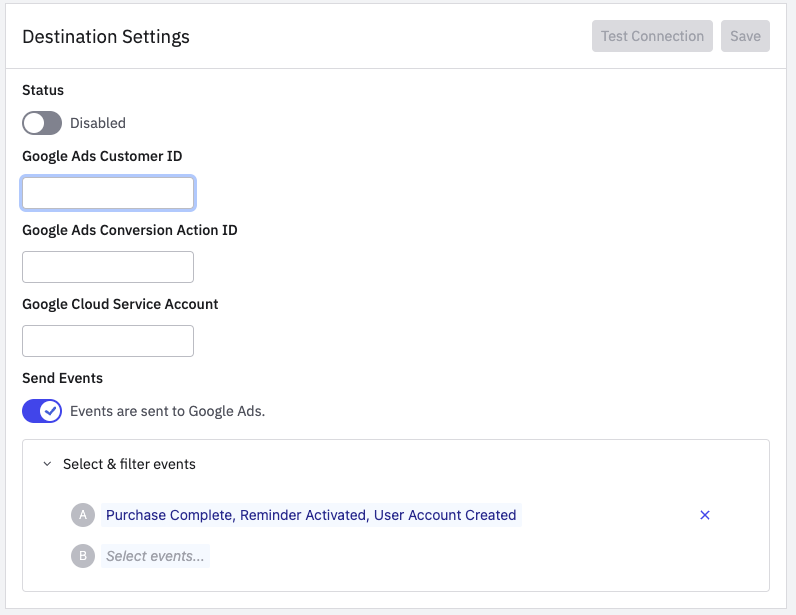Click 'Events are sent to Google Ads' label
Image resolution: width=796 pixels, height=615 pixels.
click(x=167, y=411)
